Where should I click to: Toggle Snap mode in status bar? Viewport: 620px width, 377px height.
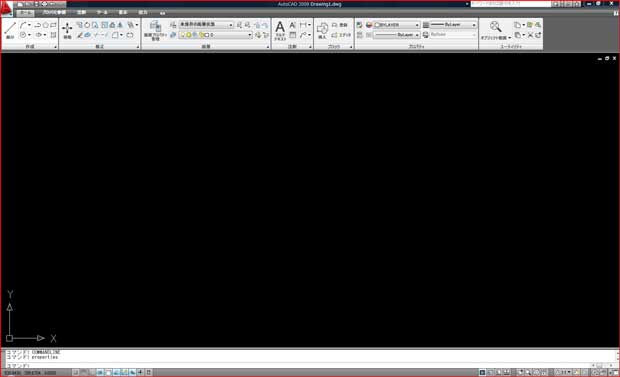pos(76,372)
